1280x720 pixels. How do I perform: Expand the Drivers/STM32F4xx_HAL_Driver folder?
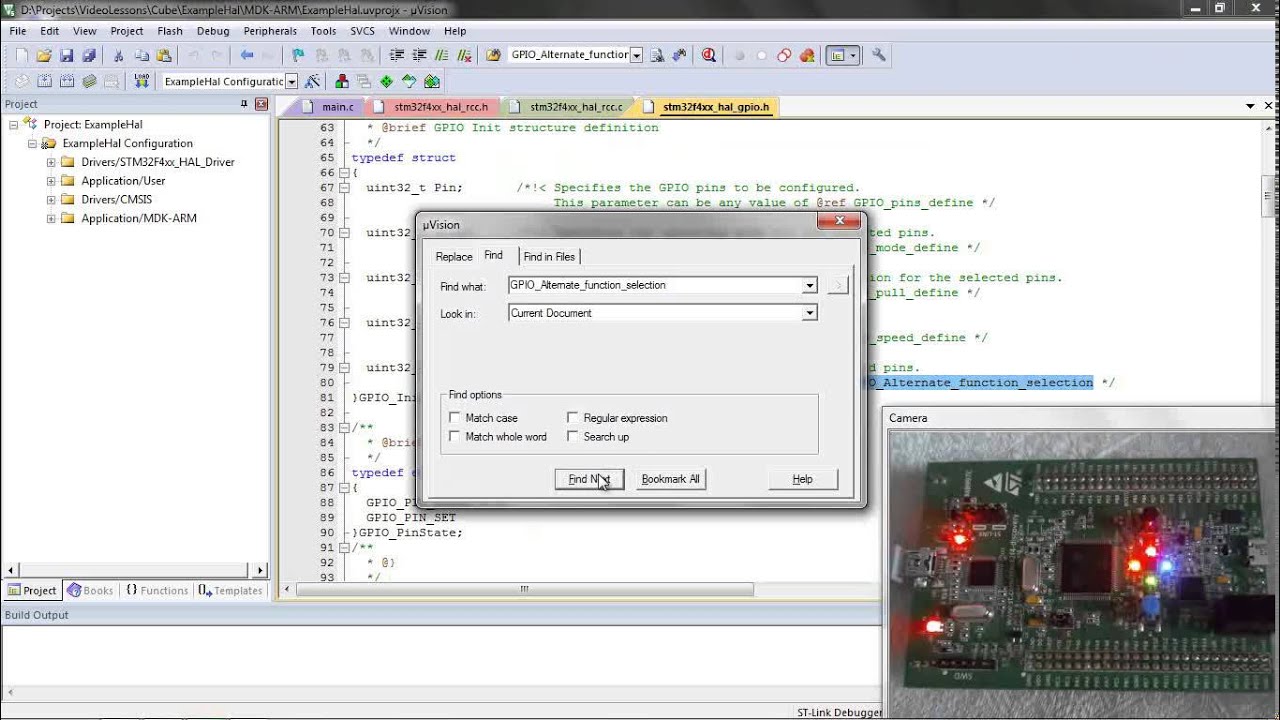tap(51, 162)
